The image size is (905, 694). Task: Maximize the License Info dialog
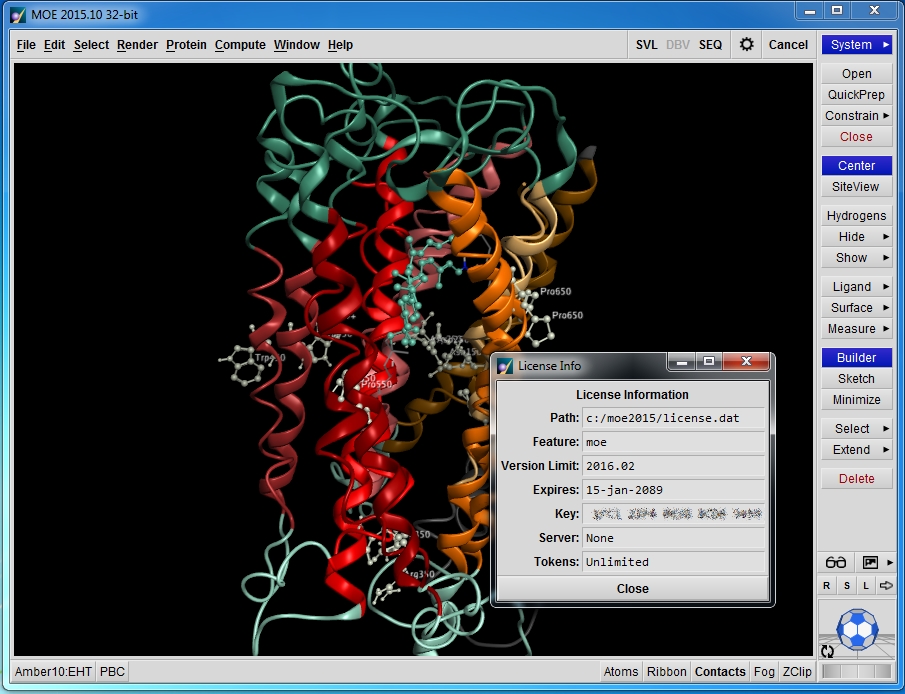pyautogui.click(x=709, y=362)
